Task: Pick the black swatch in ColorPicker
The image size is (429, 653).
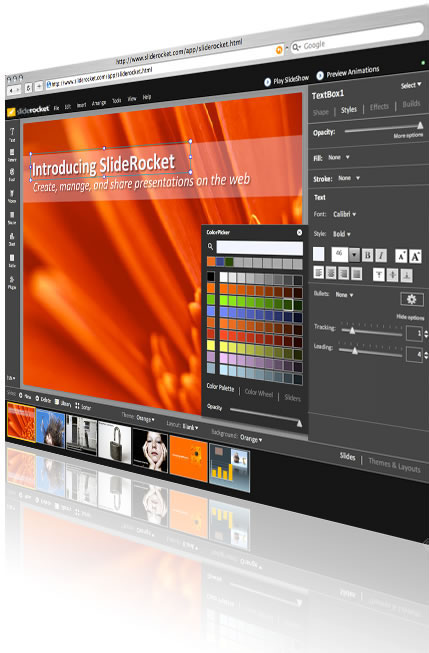Action: (211, 276)
